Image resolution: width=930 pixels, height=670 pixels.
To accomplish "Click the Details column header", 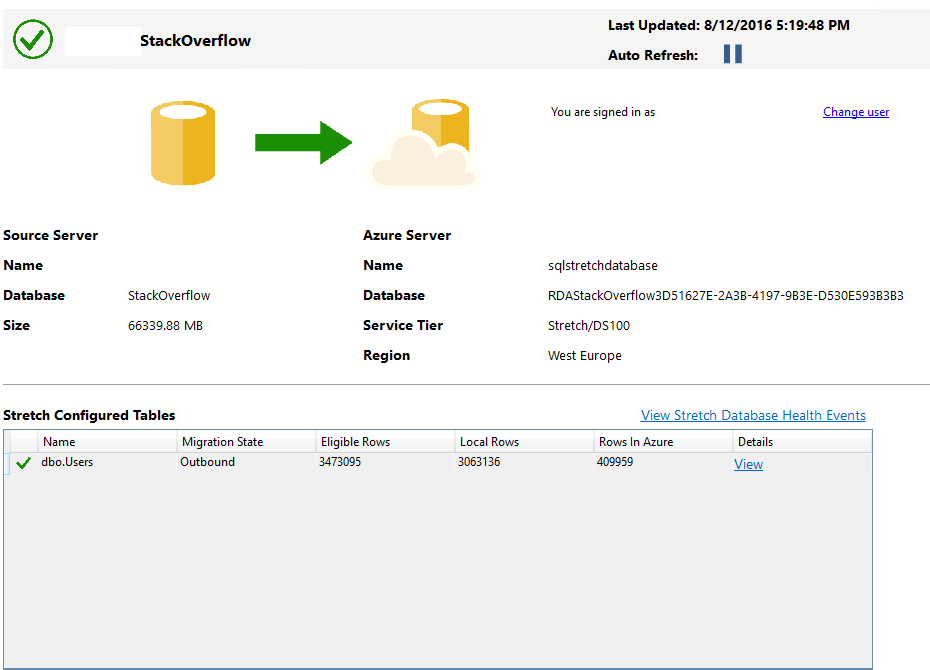I will pos(802,442).
